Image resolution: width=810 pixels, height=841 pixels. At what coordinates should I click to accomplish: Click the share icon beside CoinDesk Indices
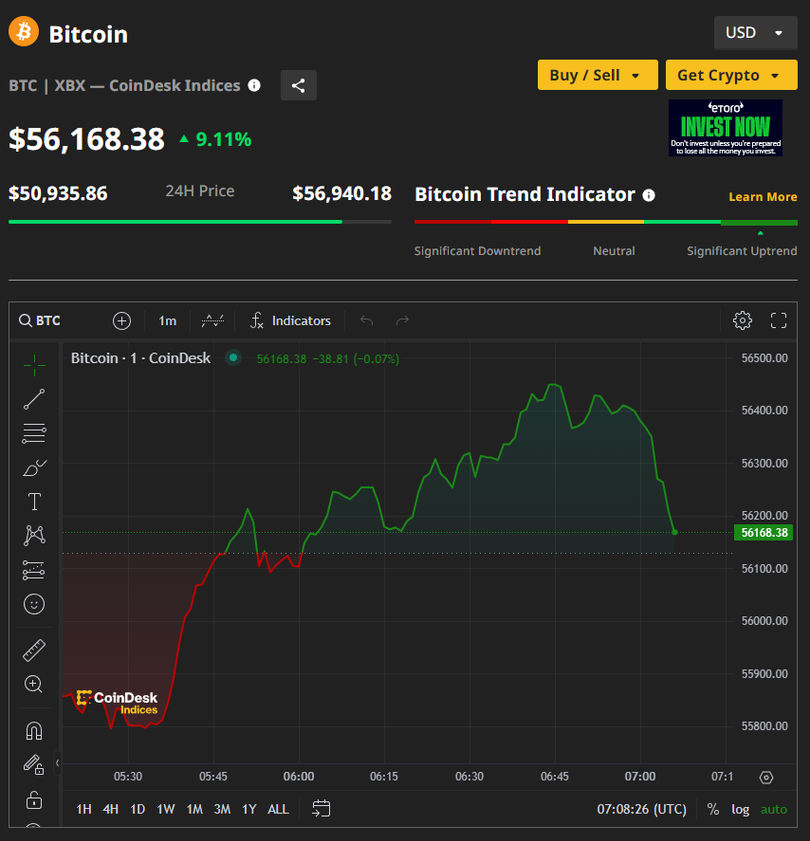click(298, 85)
